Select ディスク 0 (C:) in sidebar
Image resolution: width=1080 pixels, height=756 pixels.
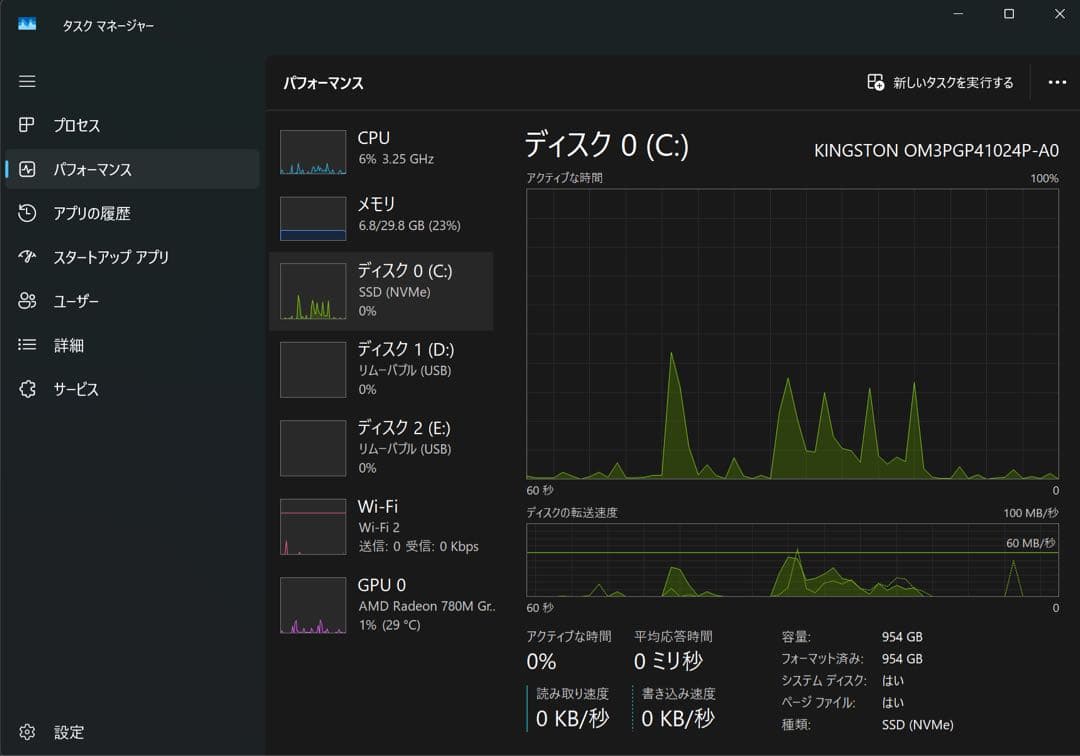(380, 290)
